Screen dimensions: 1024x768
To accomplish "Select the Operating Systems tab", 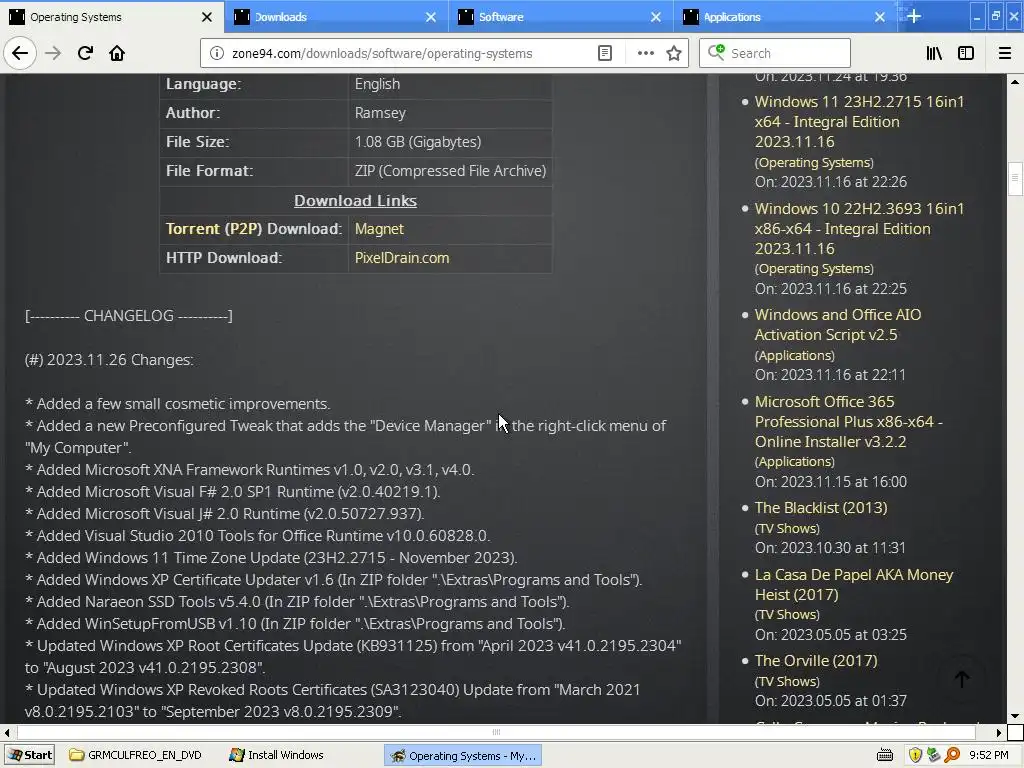I will (111, 17).
